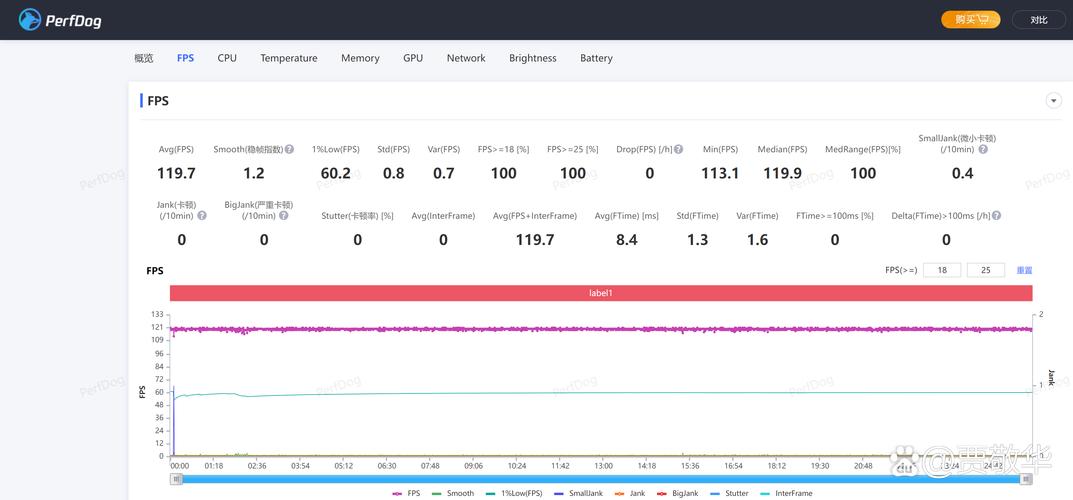Click help icon beside Delta(FTime)>100ms
This screenshot has width=1073, height=500.
click(996, 215)
